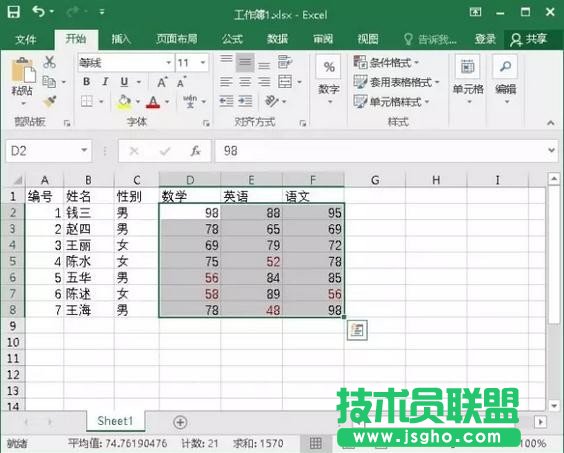Open the text orientation tool

click(x=272, y=101)
